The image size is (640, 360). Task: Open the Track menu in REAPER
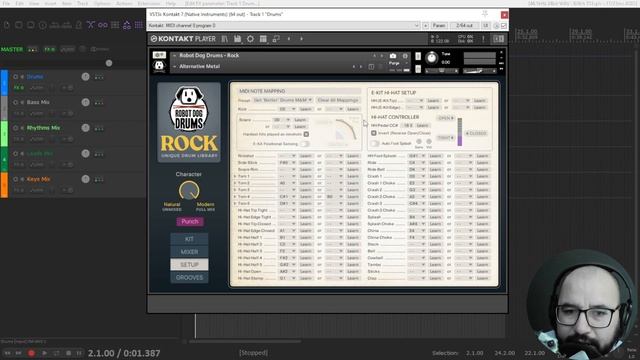[82, 3]
